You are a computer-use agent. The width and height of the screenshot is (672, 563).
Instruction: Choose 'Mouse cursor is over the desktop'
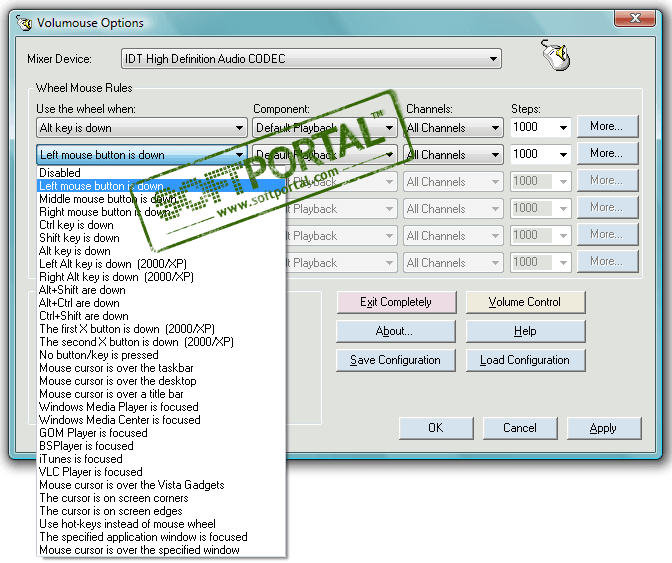click(x=161, y=381)
